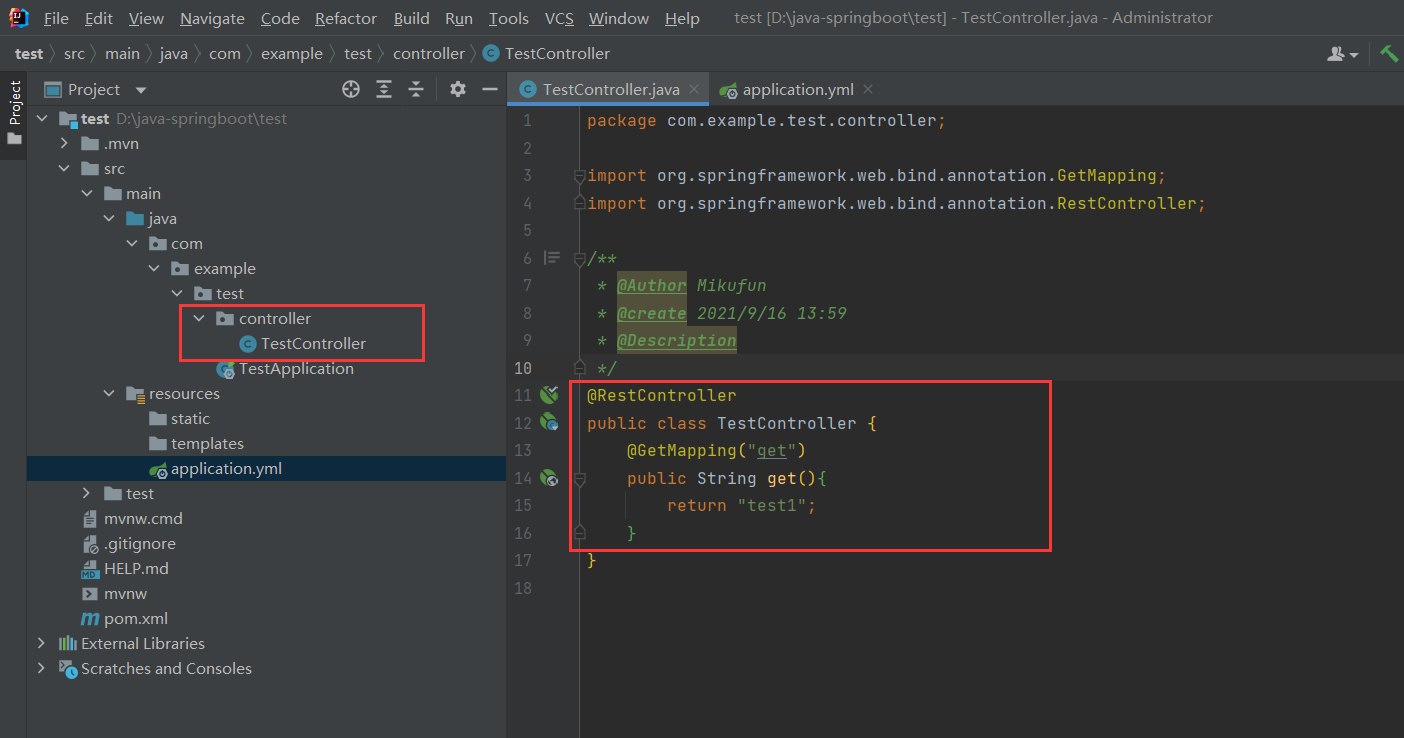The image size is (1404, 738).
Task: Select the mvnw file
Action: click(114, 593)
